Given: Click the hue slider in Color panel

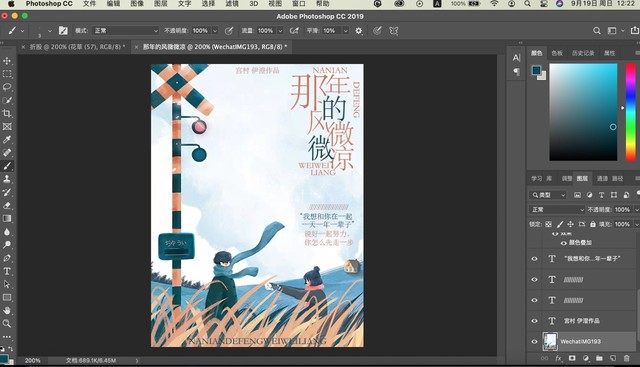Looking at the screenshot, I should coord(631,112).
